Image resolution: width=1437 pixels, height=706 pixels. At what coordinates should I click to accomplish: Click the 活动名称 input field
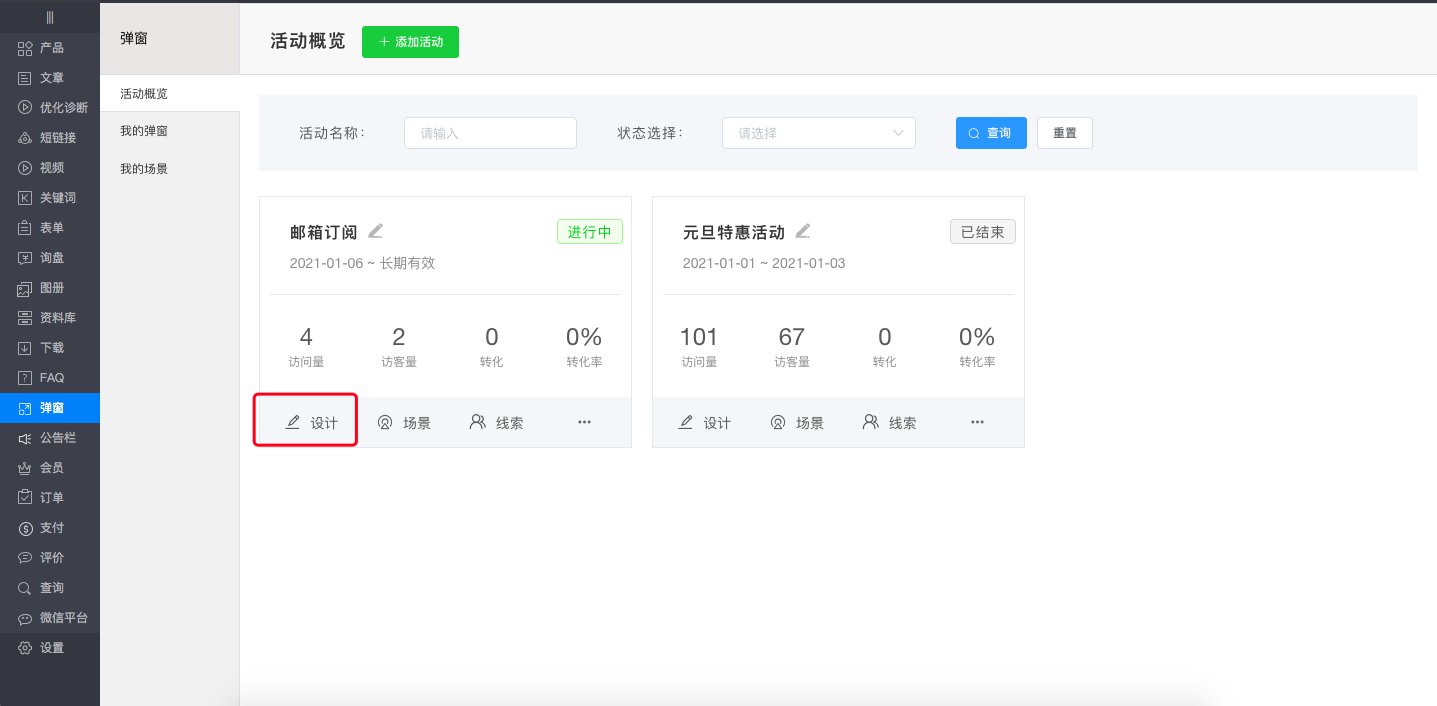point(490,132)
